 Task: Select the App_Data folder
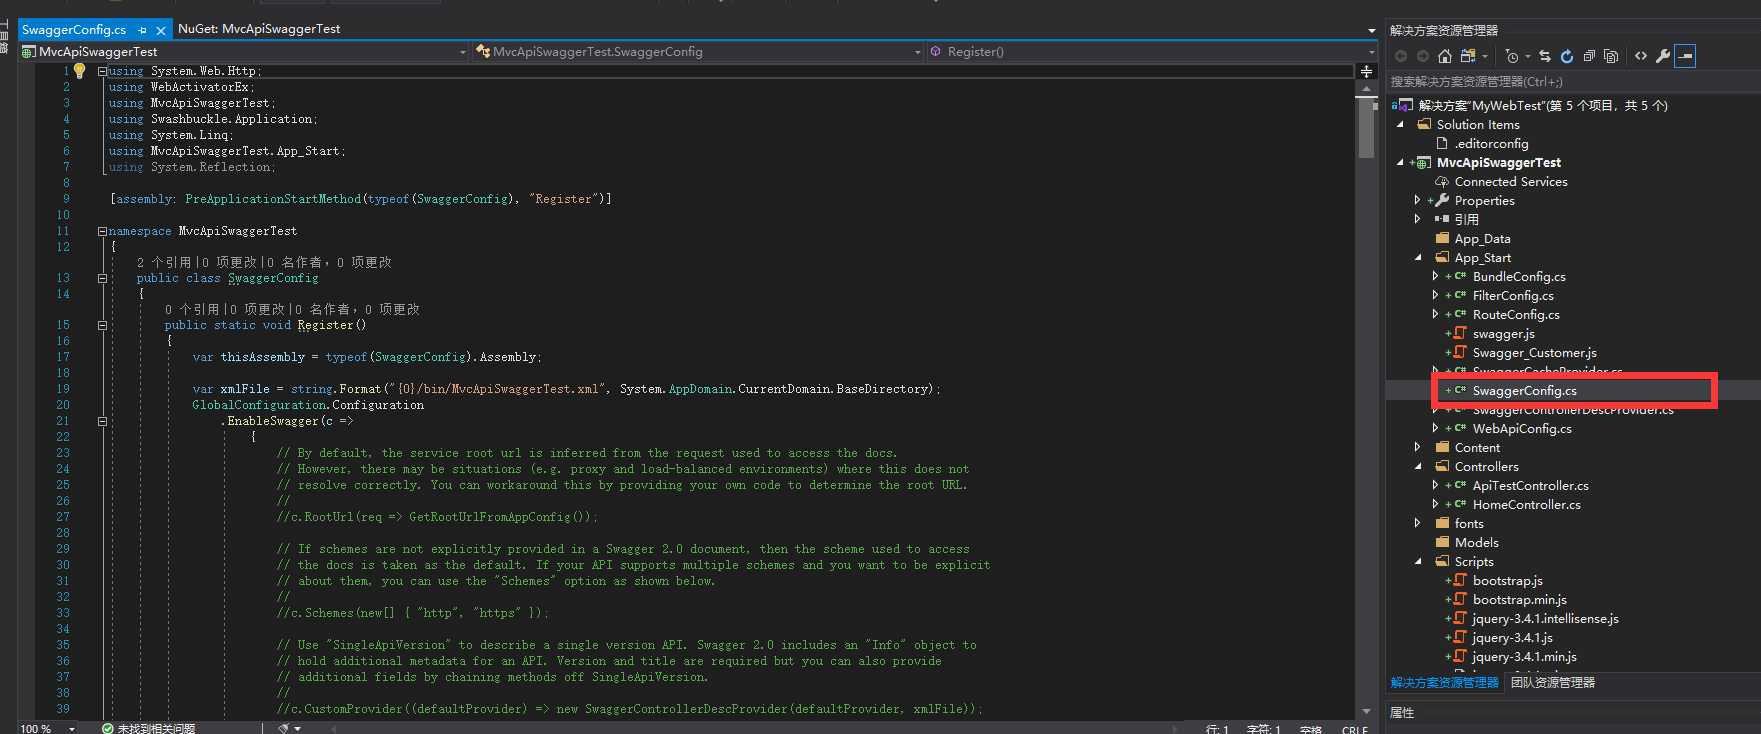[x=1482, y=238]
